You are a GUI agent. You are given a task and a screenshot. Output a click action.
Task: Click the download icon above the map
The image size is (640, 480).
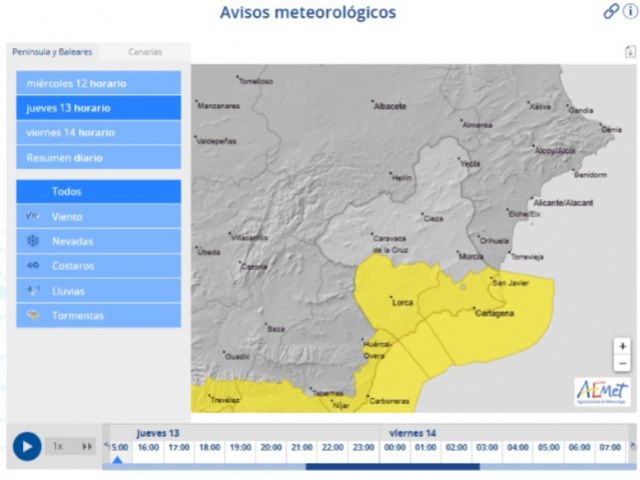[x=629, y=52]
